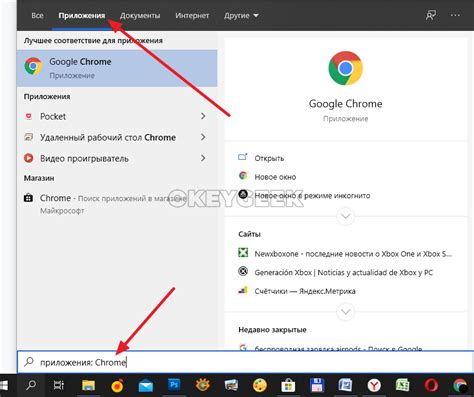Click the floppy disk icon on taskbar
Image resolution: width=474 pixels, height=397 pixels.
click(317, 385)
